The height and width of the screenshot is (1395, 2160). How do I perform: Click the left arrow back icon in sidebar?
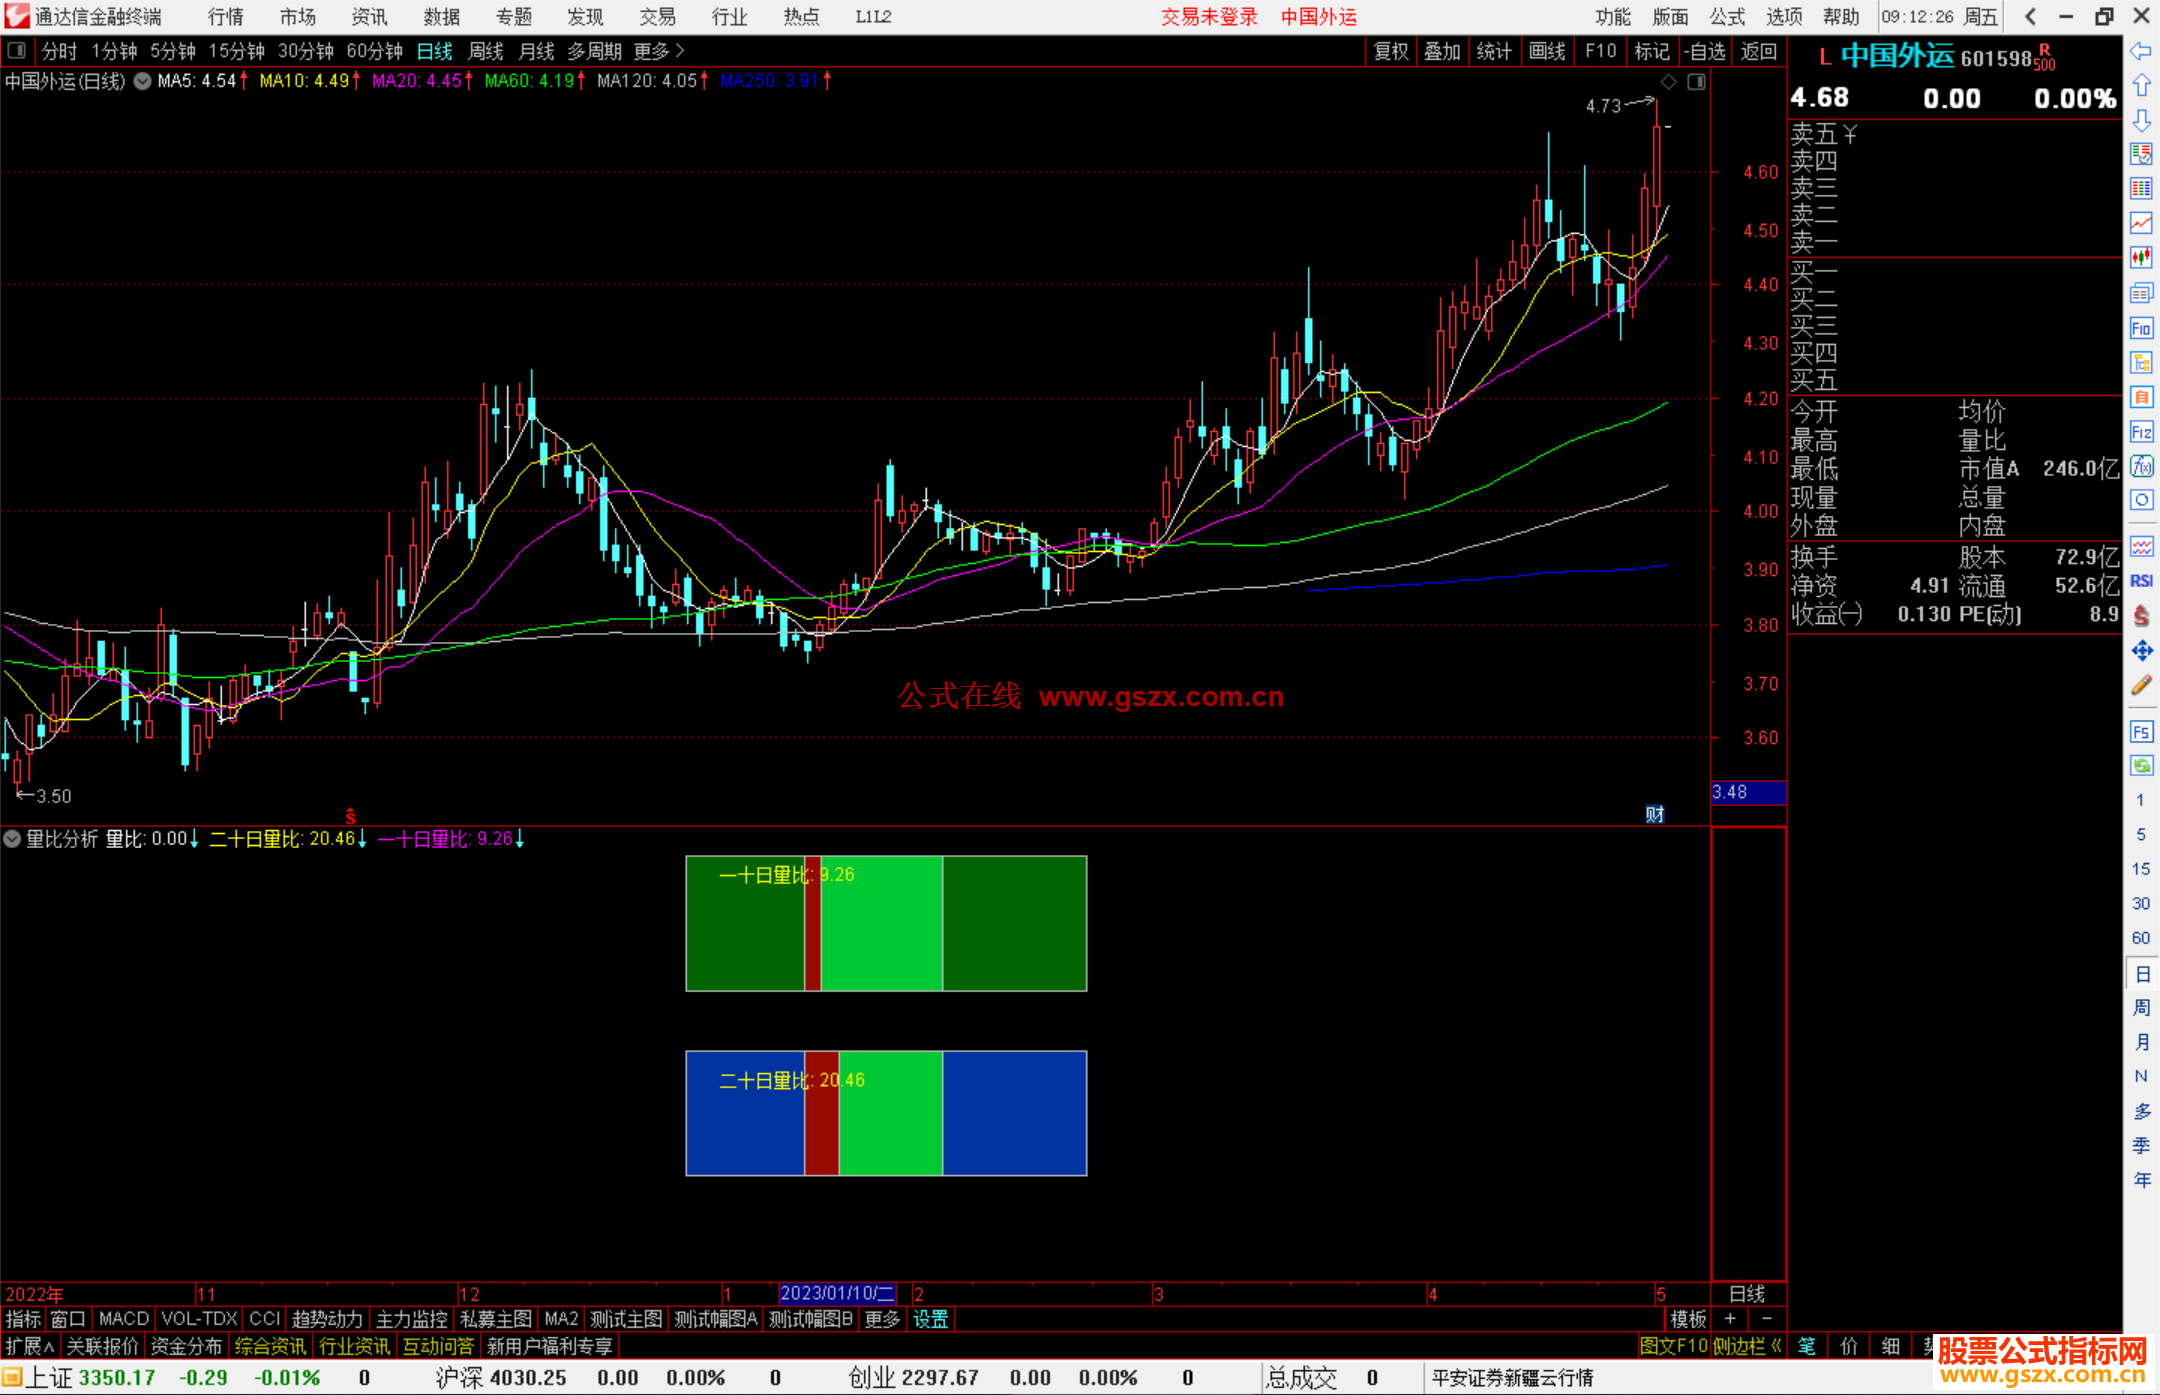[2141, 51]
